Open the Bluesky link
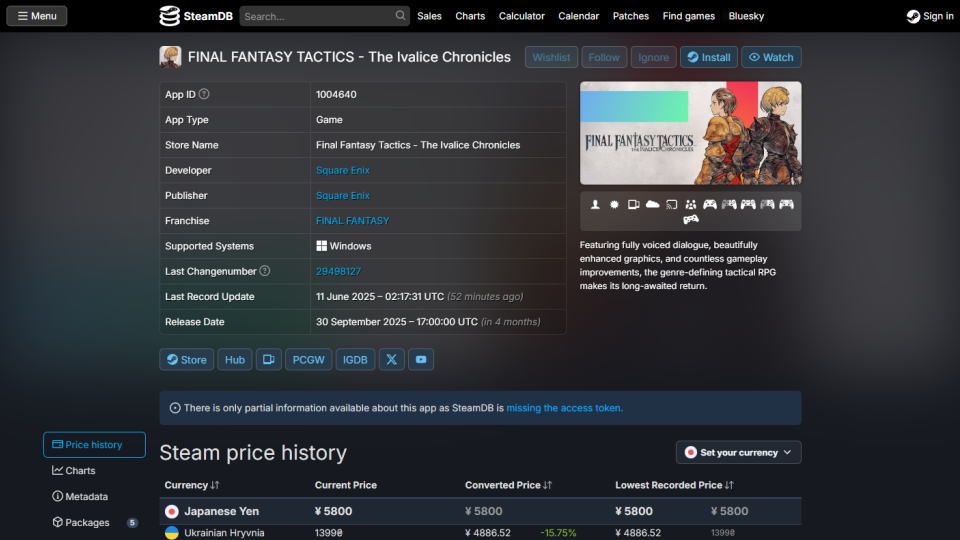 point(746,16)
